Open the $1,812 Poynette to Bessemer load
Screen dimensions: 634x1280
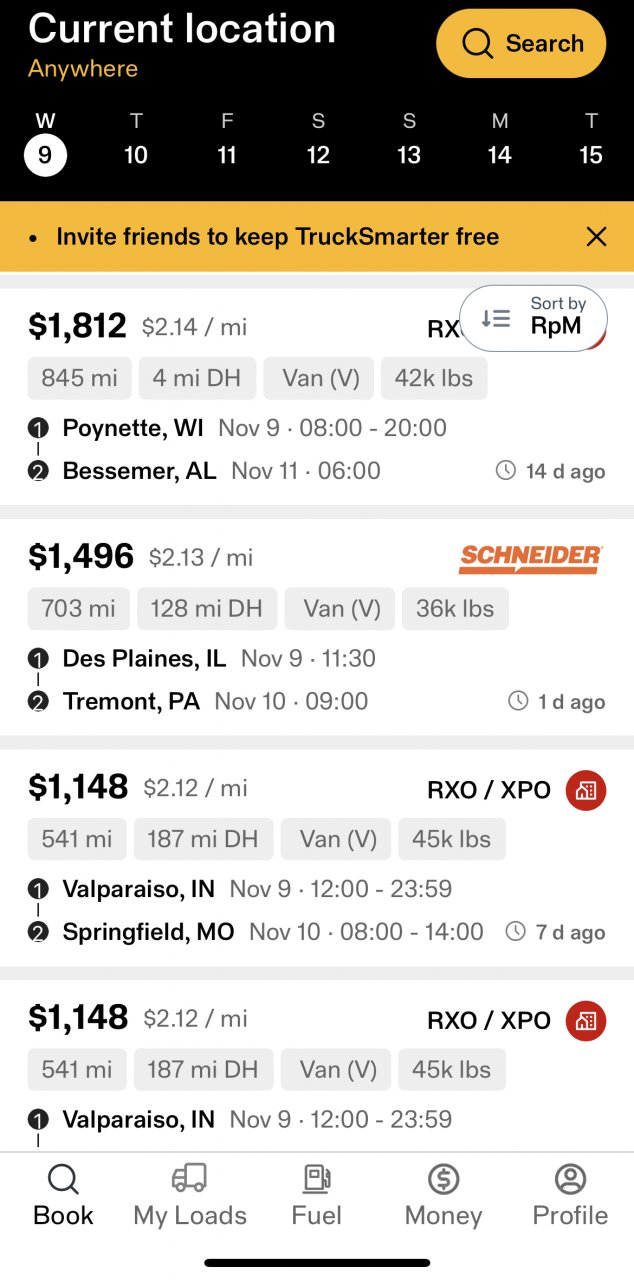coord(317,397)
